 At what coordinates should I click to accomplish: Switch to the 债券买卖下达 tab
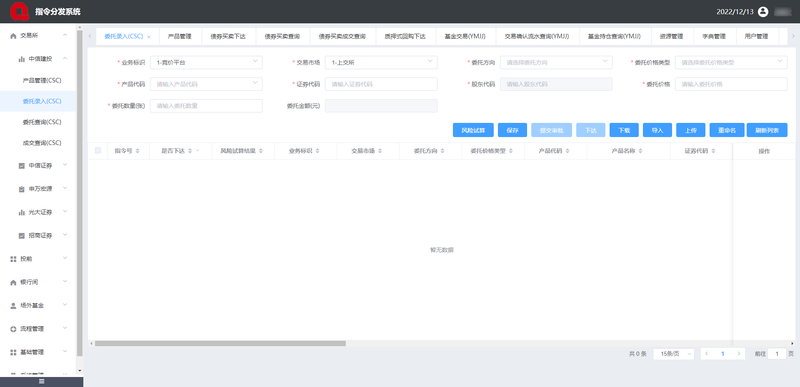[228, 36]
